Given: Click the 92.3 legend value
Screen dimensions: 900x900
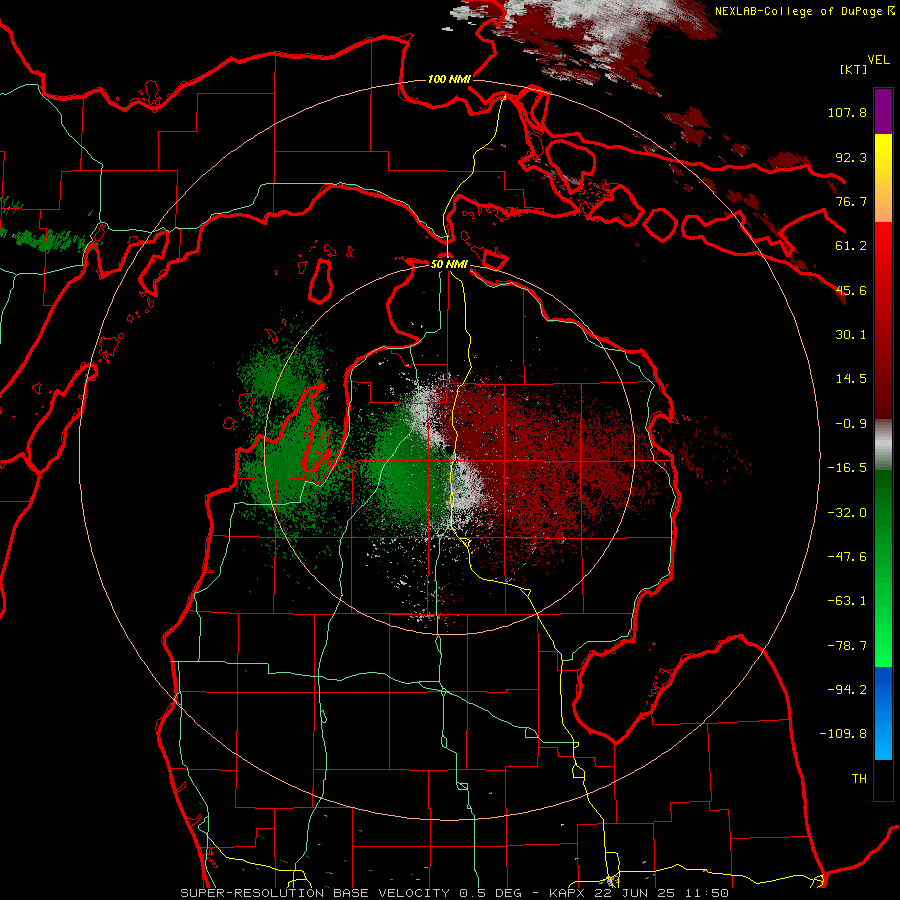Looking at the screenshot, I should pos(851,157).
